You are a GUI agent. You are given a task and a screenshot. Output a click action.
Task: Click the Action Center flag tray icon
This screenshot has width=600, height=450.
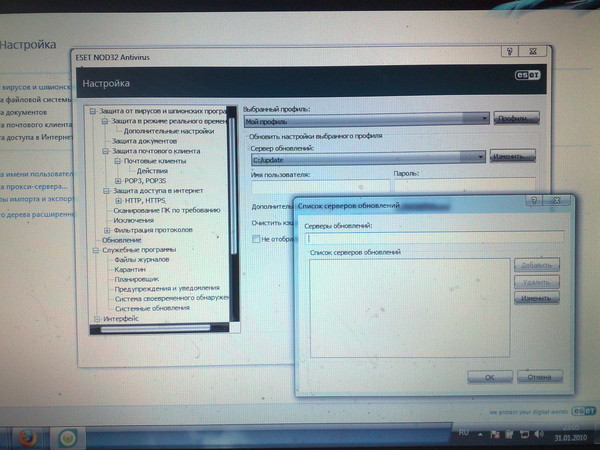(x=495, y=435)
